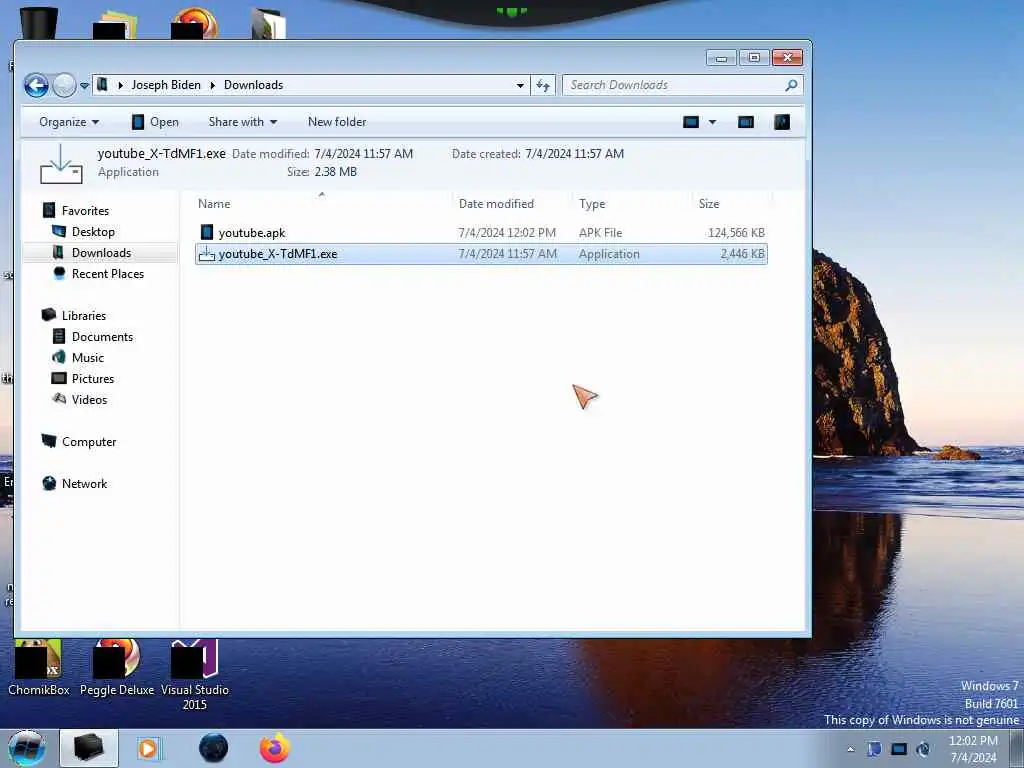Click the search magnifier icon

coord(791,85)
